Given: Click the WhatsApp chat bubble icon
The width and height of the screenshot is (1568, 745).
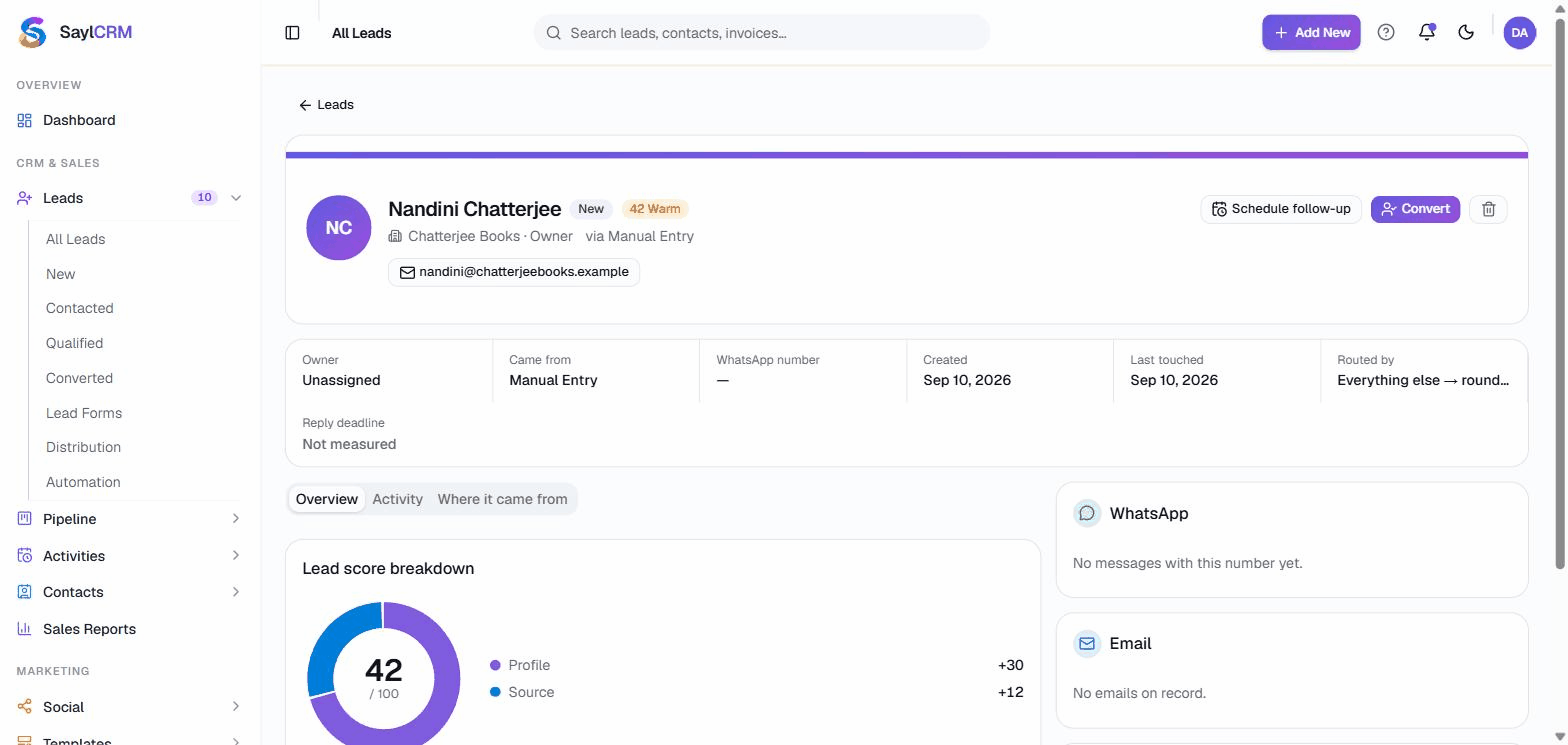Looking at the screenshot, I should (1087, 513).
